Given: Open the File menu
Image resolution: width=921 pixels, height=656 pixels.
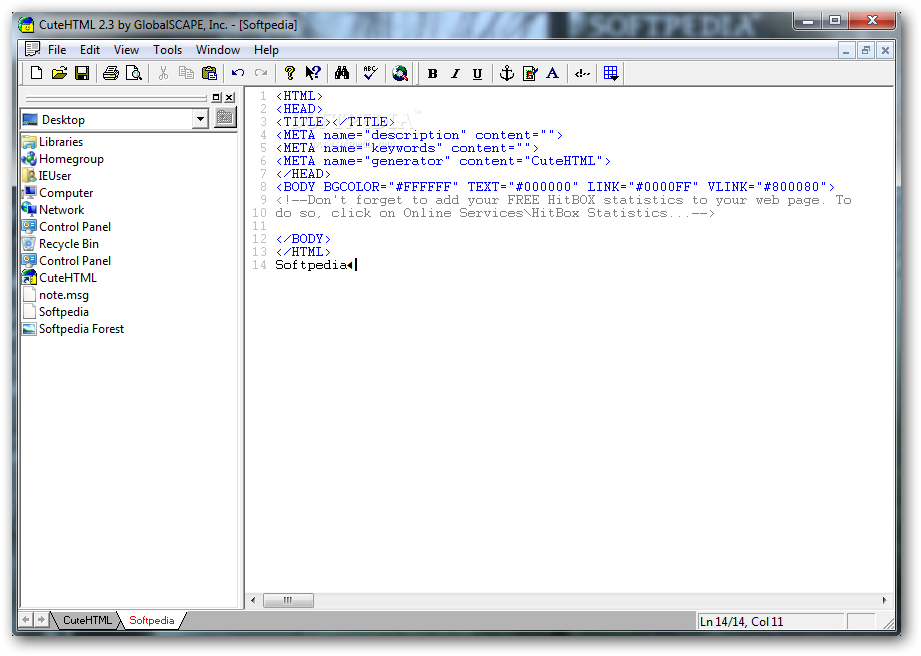Looking at the screenshot, I should 57,50.
